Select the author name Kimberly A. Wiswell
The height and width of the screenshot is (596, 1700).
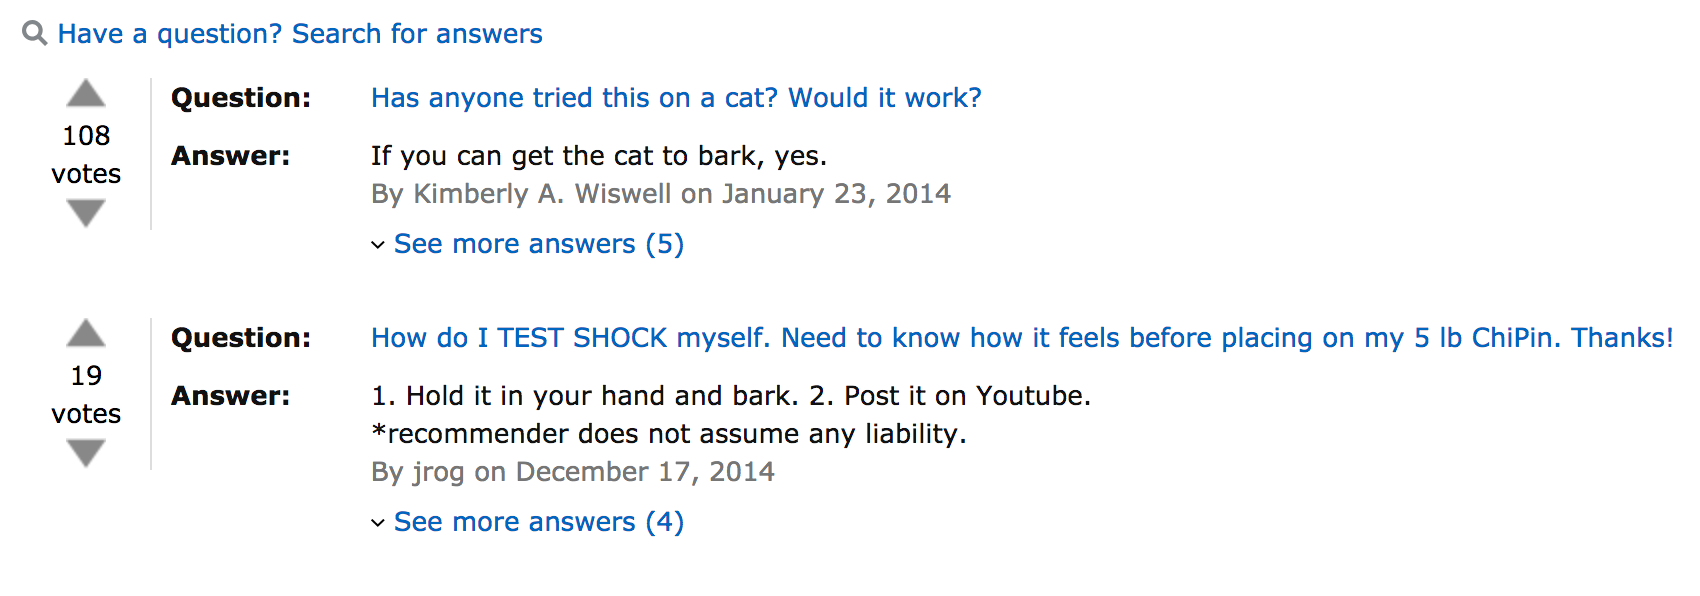[543, 194]
